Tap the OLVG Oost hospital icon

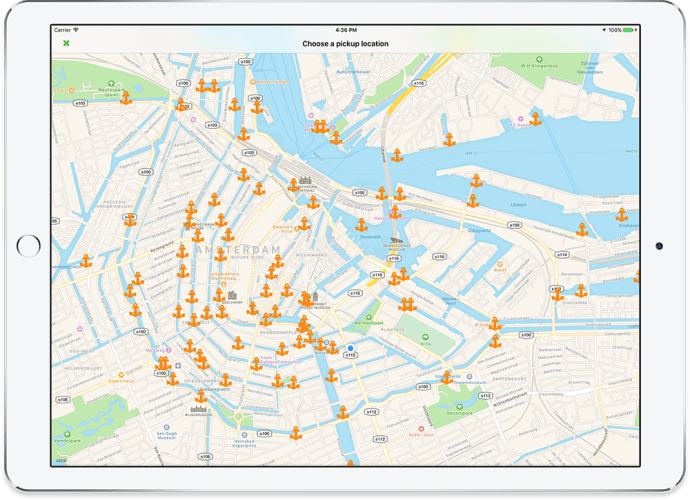point(421,428)
